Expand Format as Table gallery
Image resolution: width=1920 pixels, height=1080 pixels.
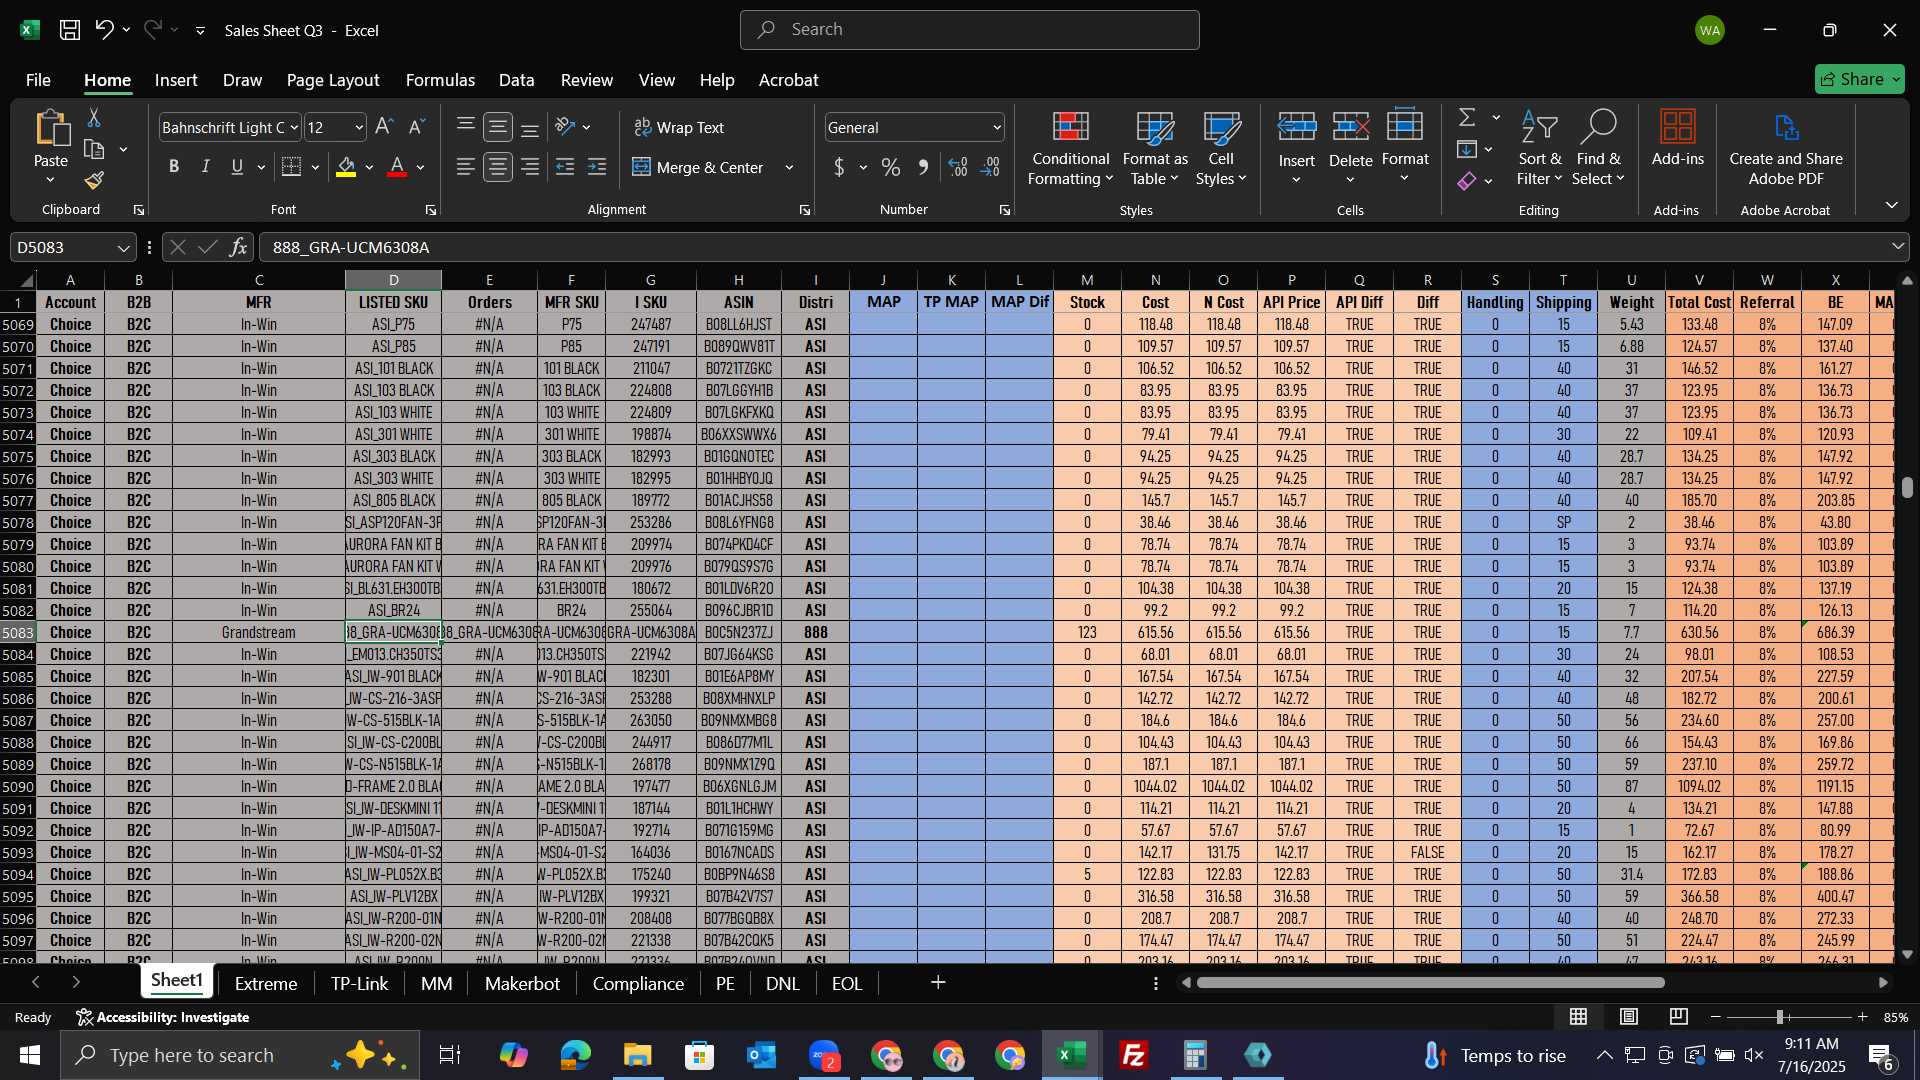click(x=1155, y=148)
